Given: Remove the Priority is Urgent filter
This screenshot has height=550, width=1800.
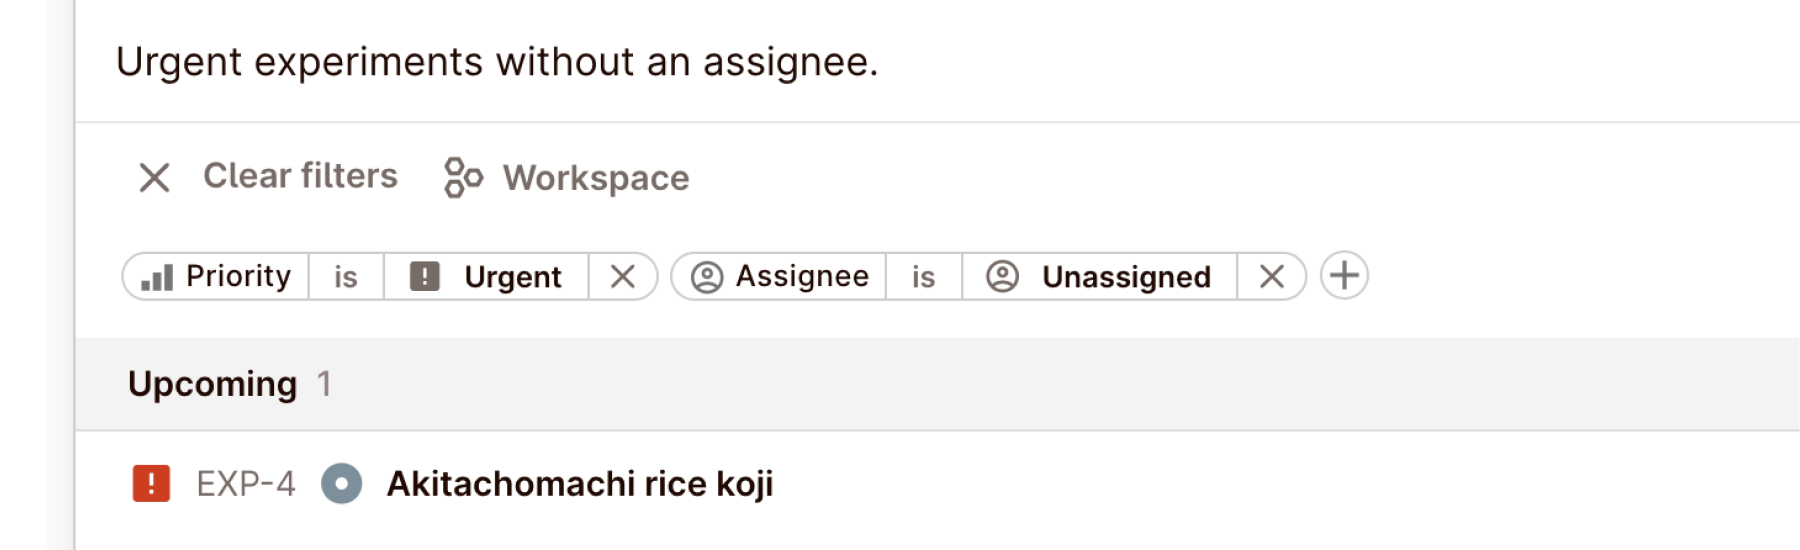Looking at the screenshot, I should 623,277.
